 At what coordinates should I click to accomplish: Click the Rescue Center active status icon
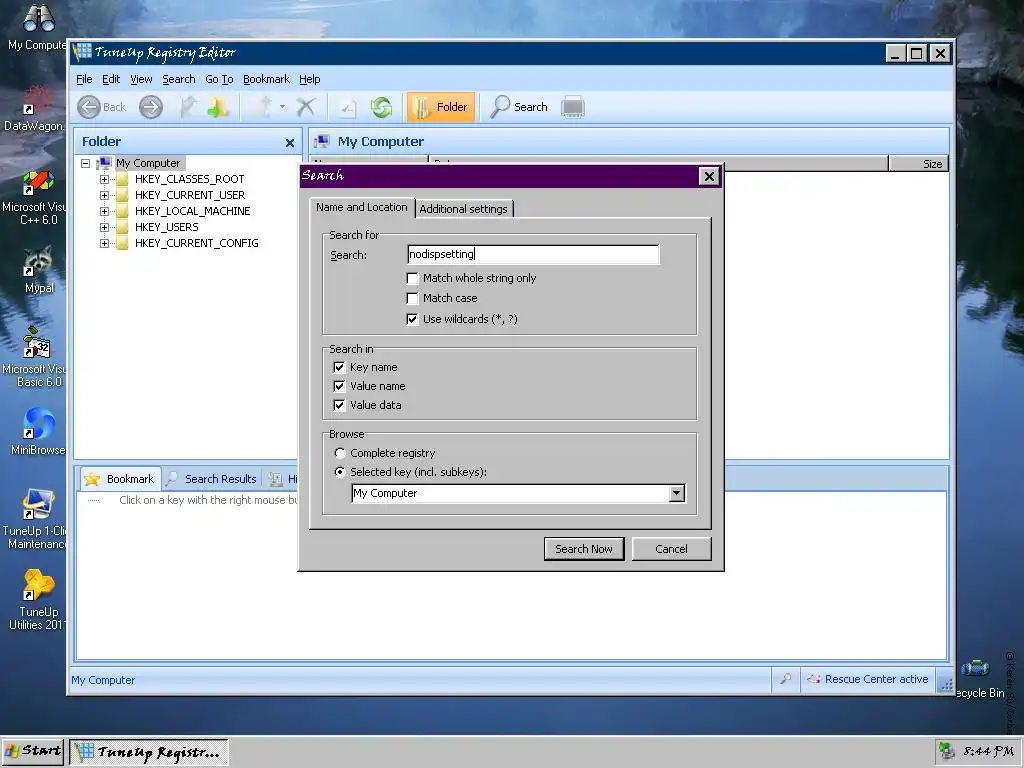[814, 679]
